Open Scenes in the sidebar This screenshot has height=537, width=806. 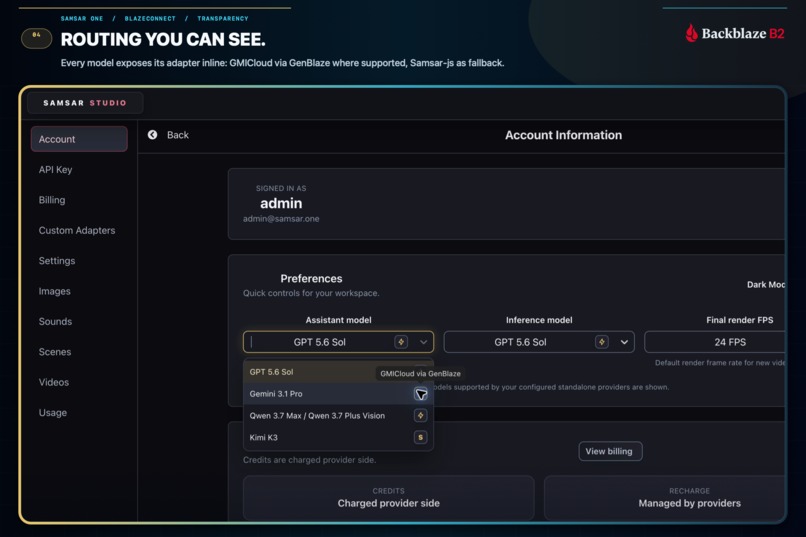55,351
